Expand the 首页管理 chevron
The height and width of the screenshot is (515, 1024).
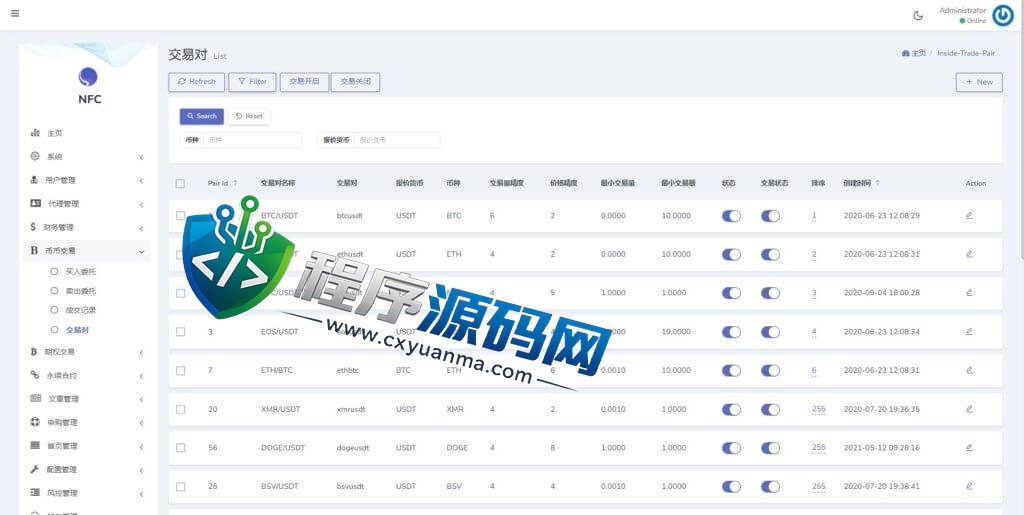pyautogui.click(x=141, y=447)
